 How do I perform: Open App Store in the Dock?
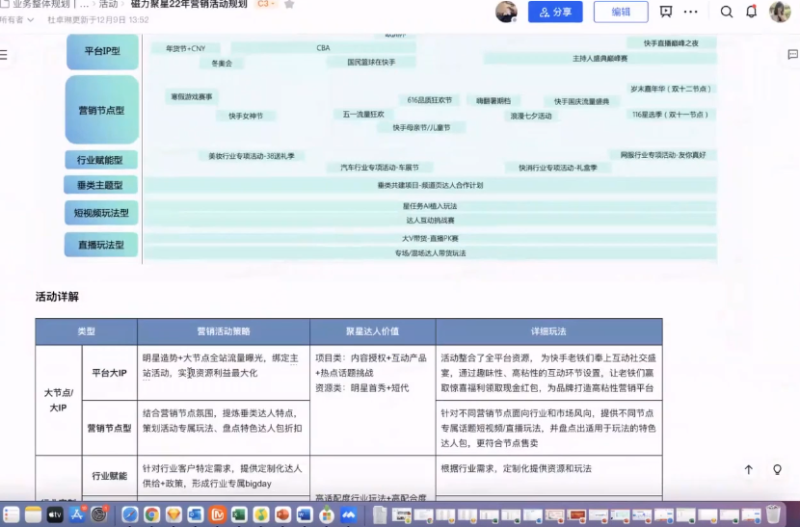pos(77,515)
